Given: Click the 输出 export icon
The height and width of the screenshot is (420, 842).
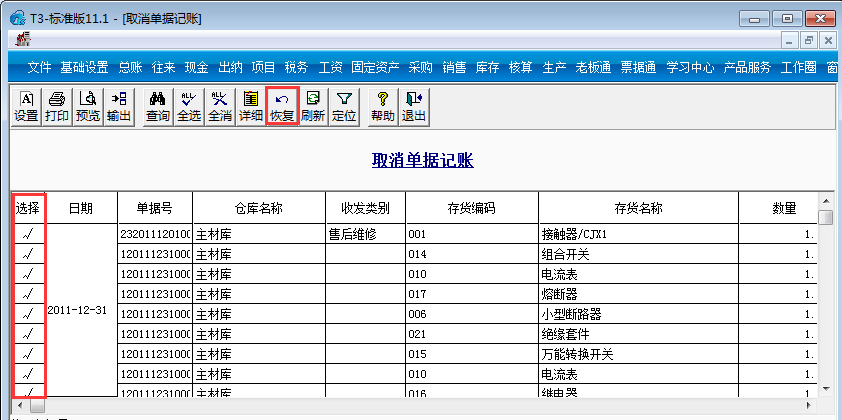Looking at the screenshot, I should [x=119, y=107].
